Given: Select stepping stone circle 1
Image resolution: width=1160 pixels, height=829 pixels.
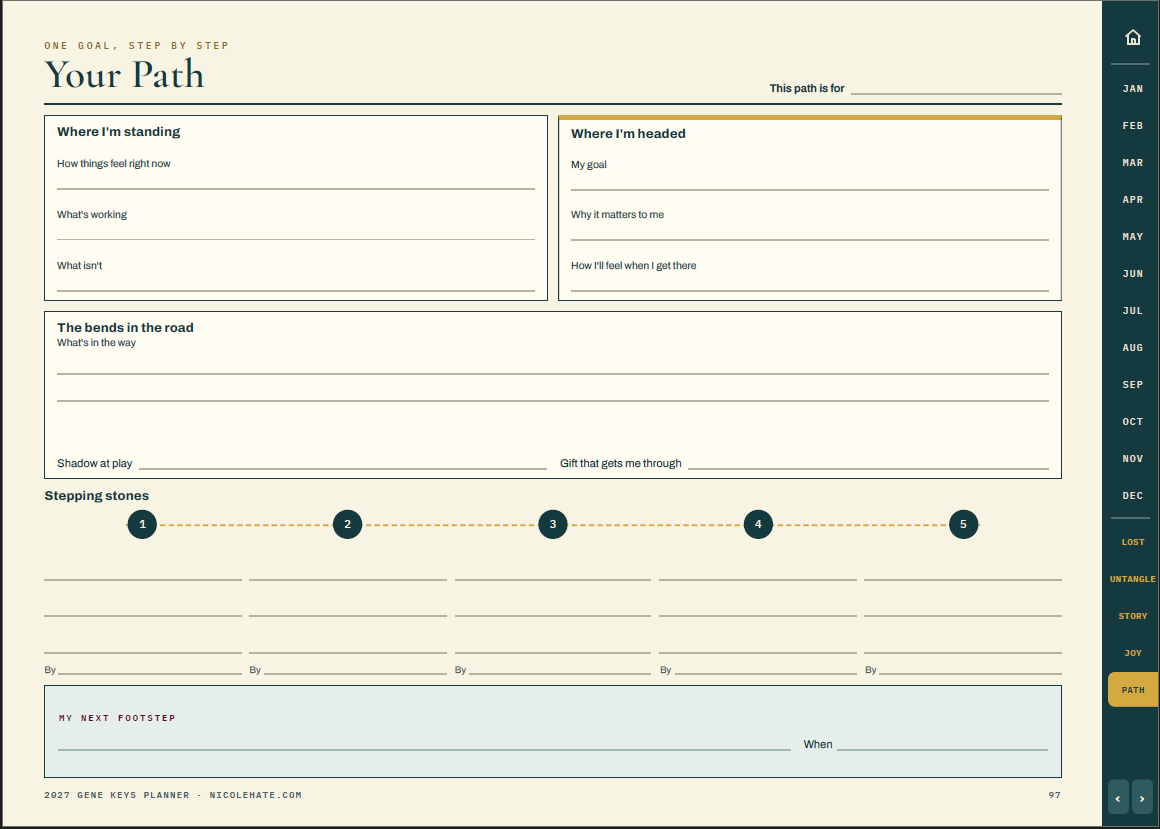Looking at the screenshot, I should pos(142,524).
